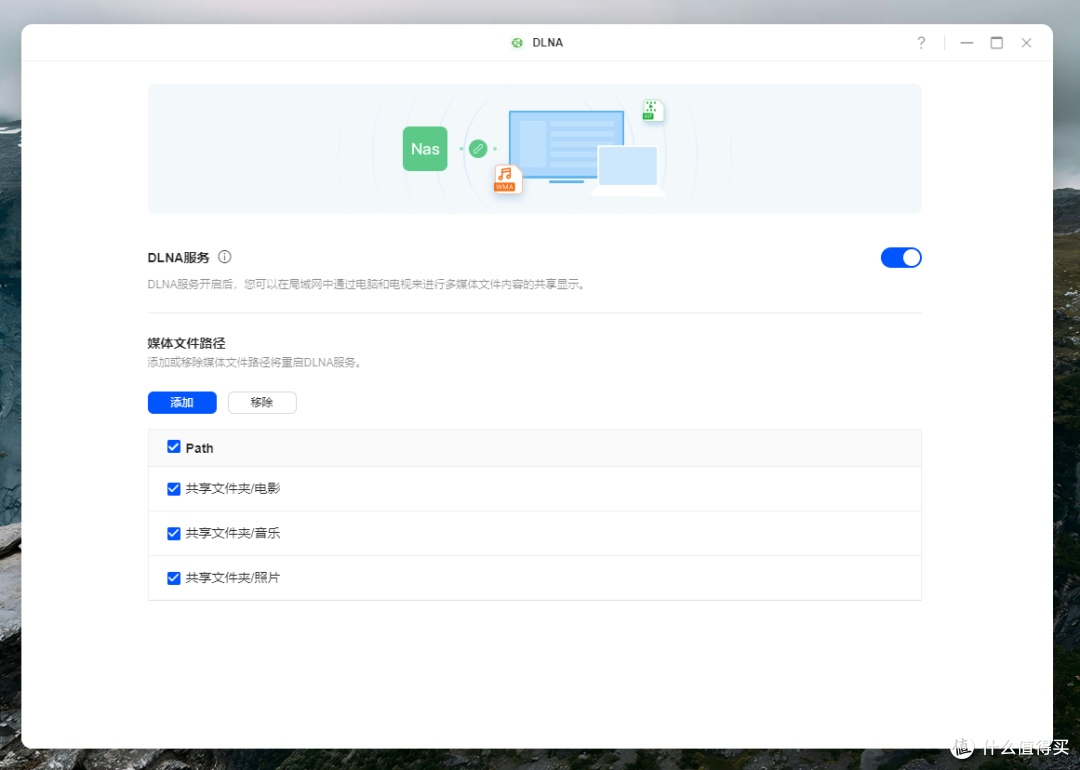Image resolution: width=1080 pixels, height=770 pixels.
Task: Click the monitor illustration in banner
Action: [x=566, y=145]
